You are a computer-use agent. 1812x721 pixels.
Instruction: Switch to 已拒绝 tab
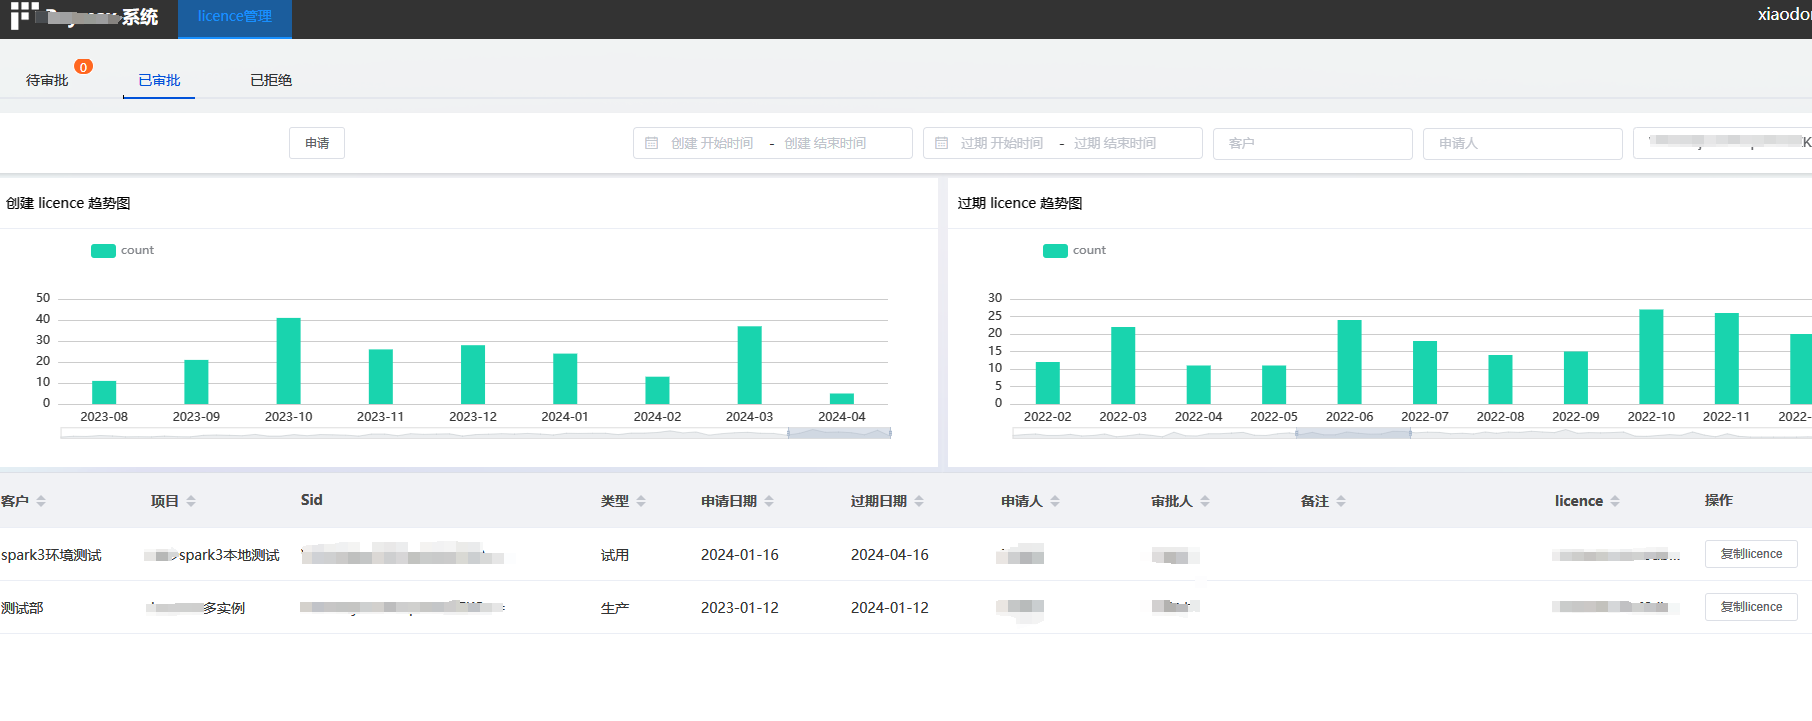click(x=271, y=80)
